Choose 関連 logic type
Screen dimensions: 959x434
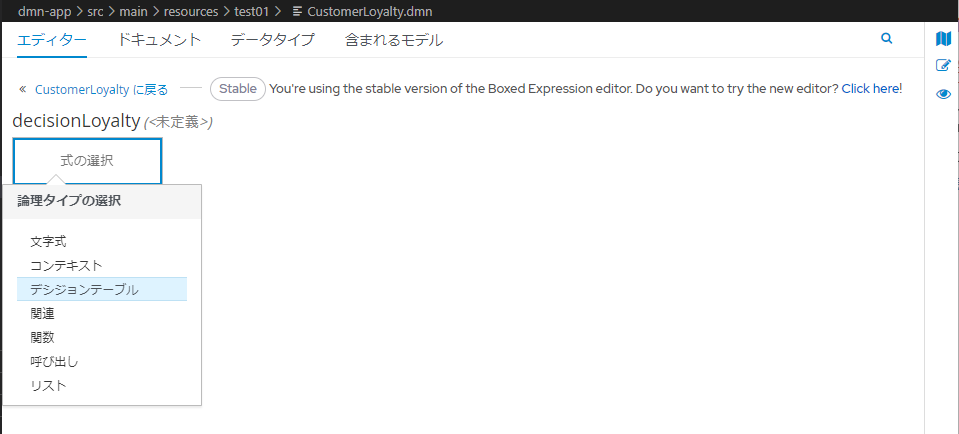102,314
